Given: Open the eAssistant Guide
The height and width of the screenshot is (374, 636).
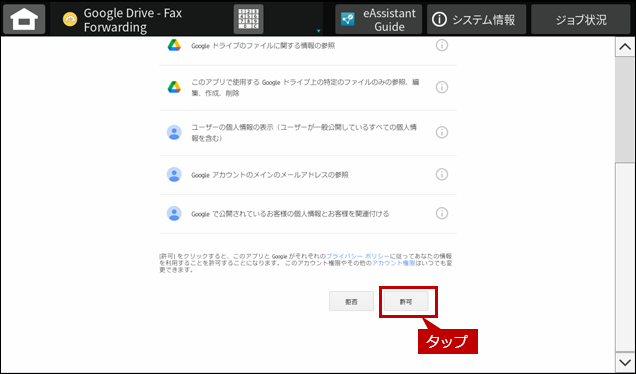Looking at the screenshot, I should tap(378, 19).
